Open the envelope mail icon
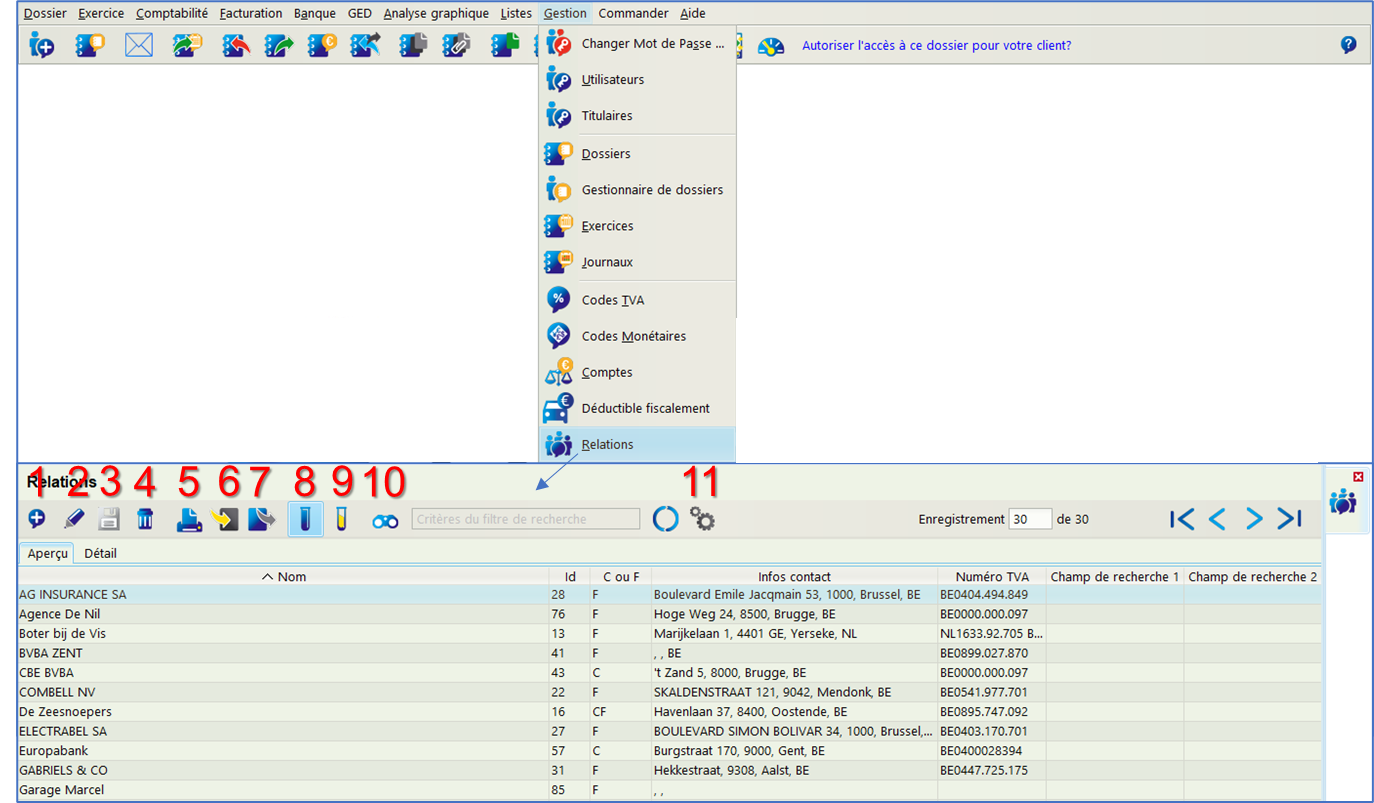Image resolution: width=1374 pixels, height=803 pixels. click(x=138, y=45)
